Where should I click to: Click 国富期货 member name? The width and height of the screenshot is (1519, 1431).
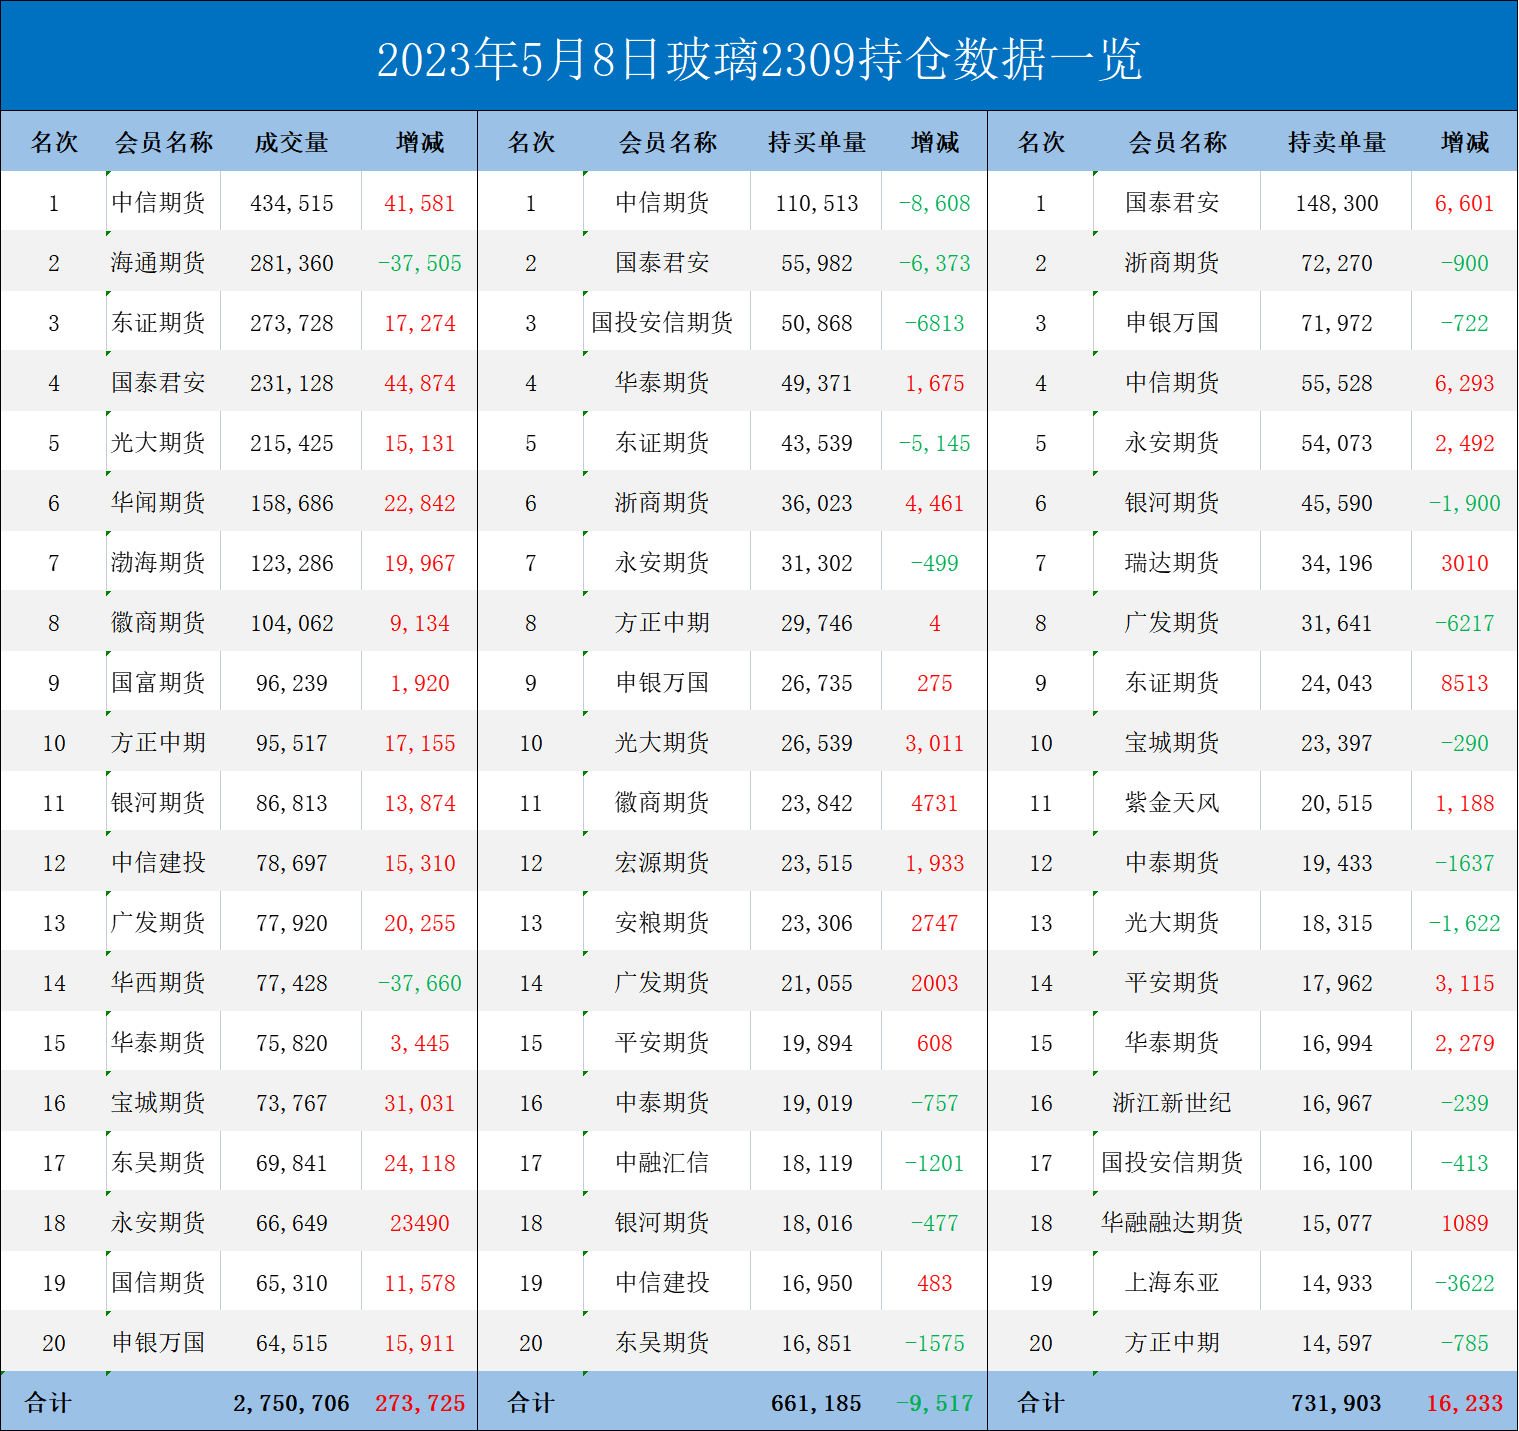pos(158,683)
